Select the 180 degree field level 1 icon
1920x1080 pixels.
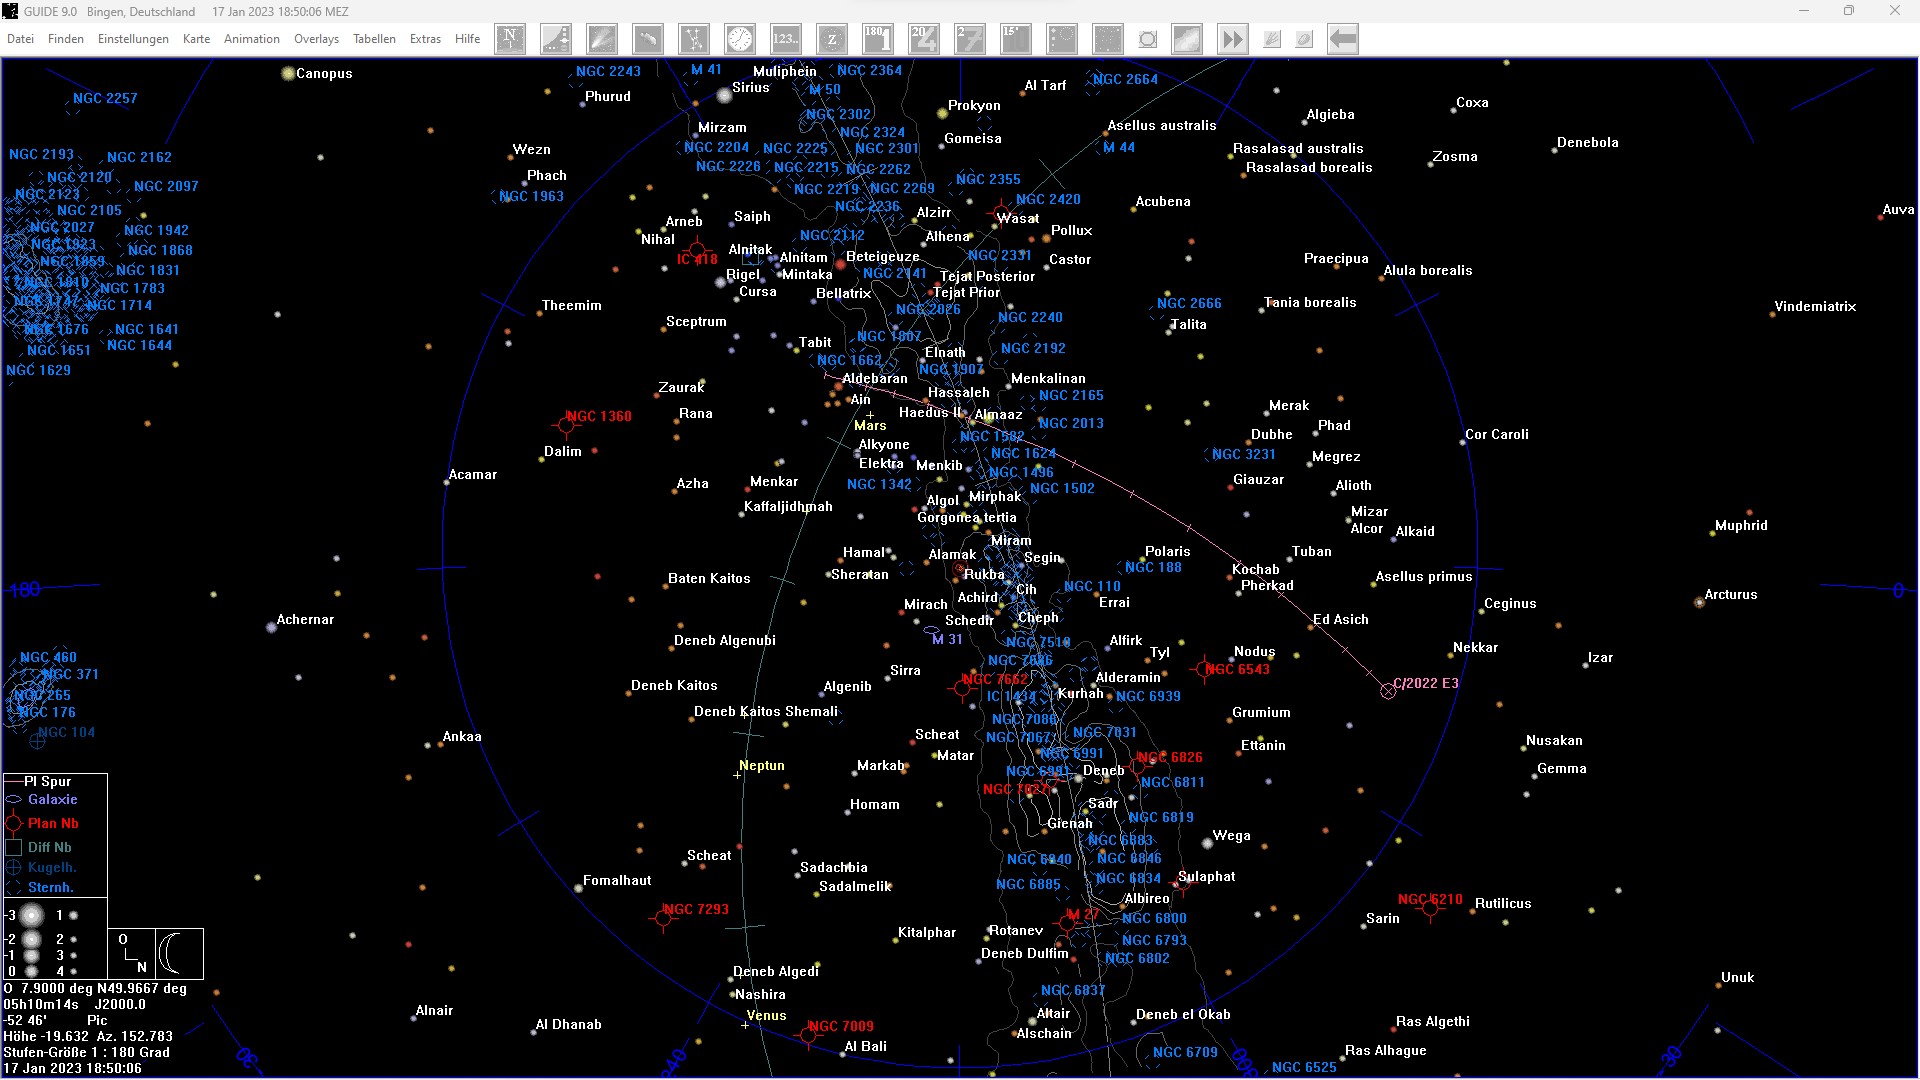pyautogui.click(x=878, y=39)
